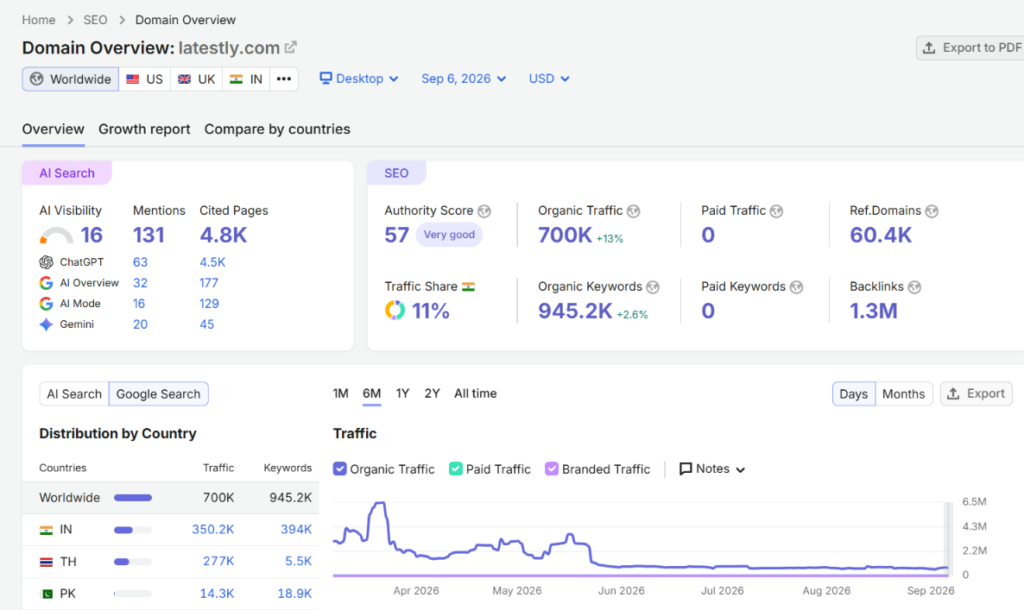Click the India traffic share bar

[133, 530]
